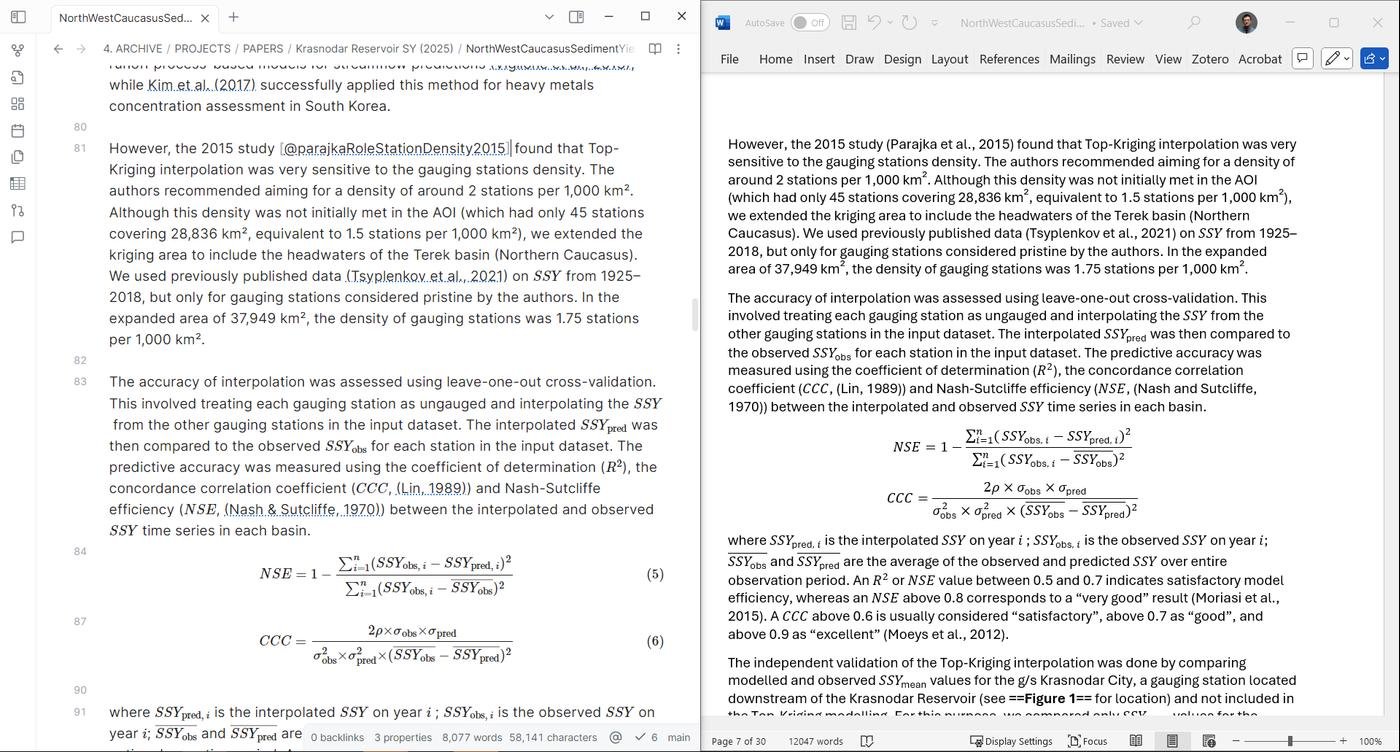This screenshot has height=752, width=1400.
Task: Click the Save icon in Word title bar
Action: tap(849, 23)
